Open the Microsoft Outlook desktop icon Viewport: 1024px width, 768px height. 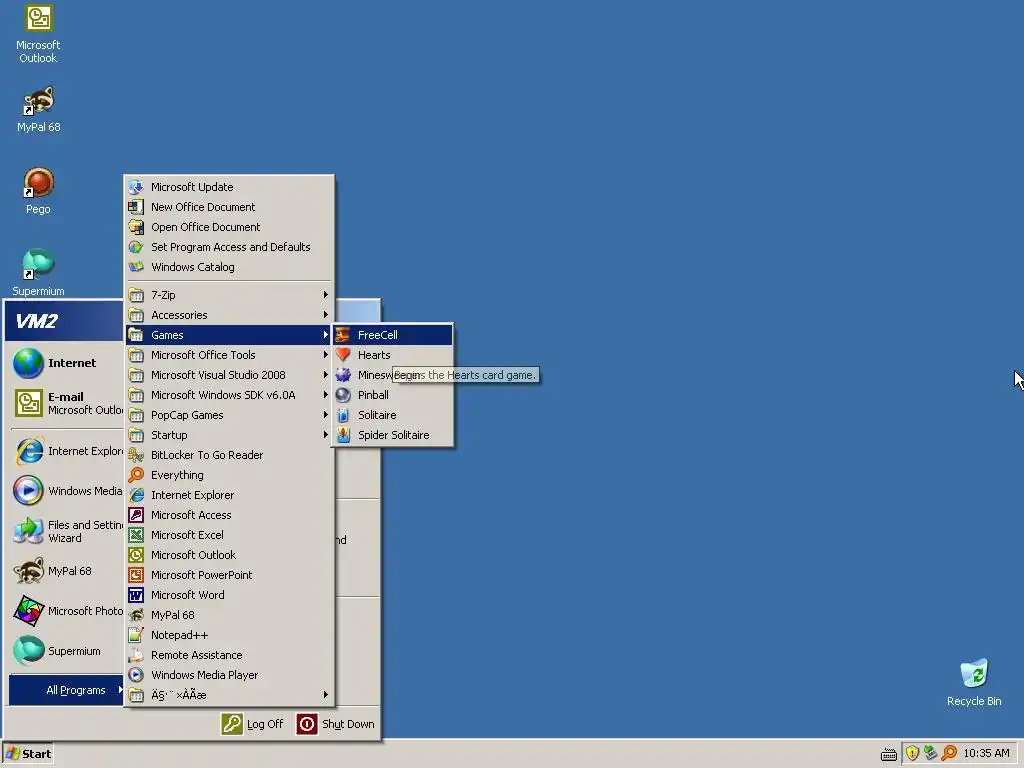click(x=38, y=34)
